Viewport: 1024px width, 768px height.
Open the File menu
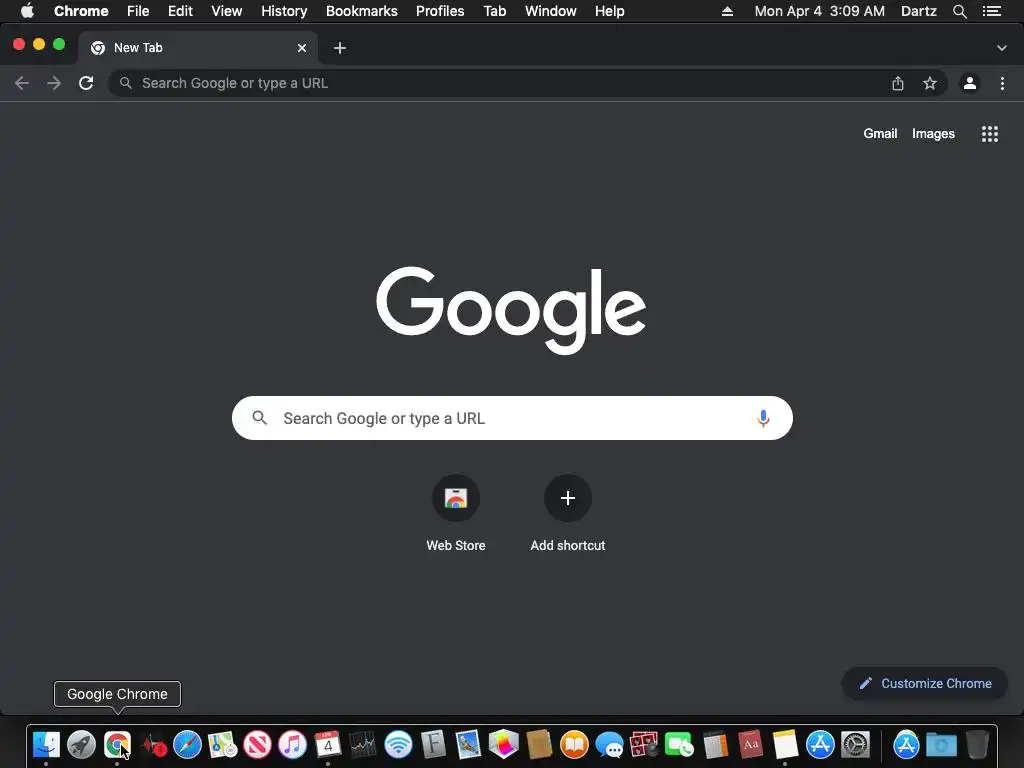pos(138,11)
